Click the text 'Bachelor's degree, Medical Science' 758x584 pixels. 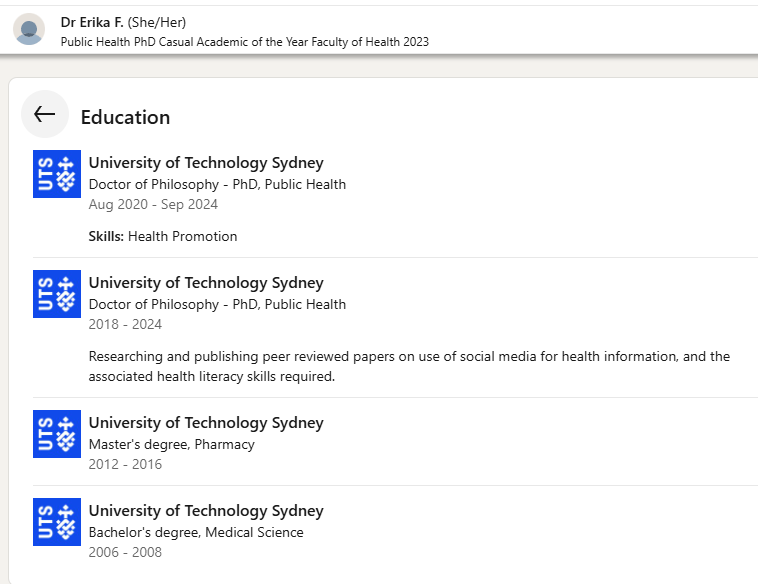coord(196,532)
